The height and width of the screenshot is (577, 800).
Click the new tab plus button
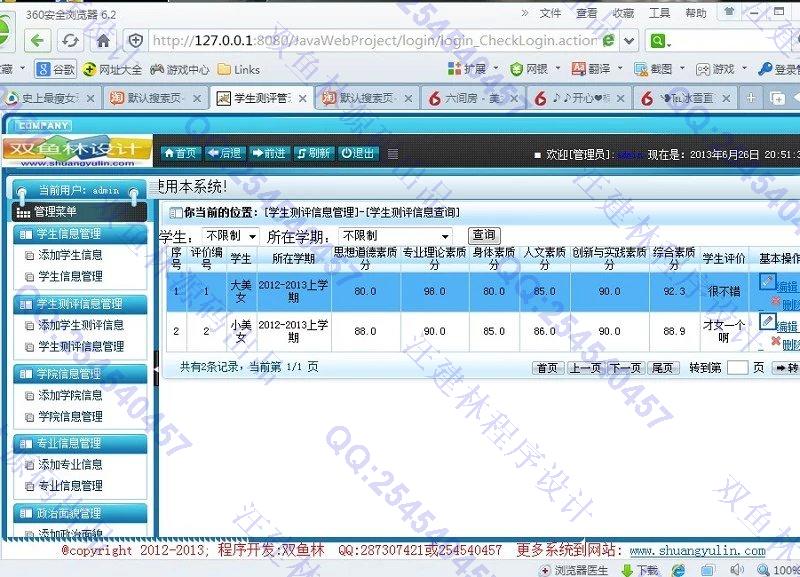click(x=751, y=97)
